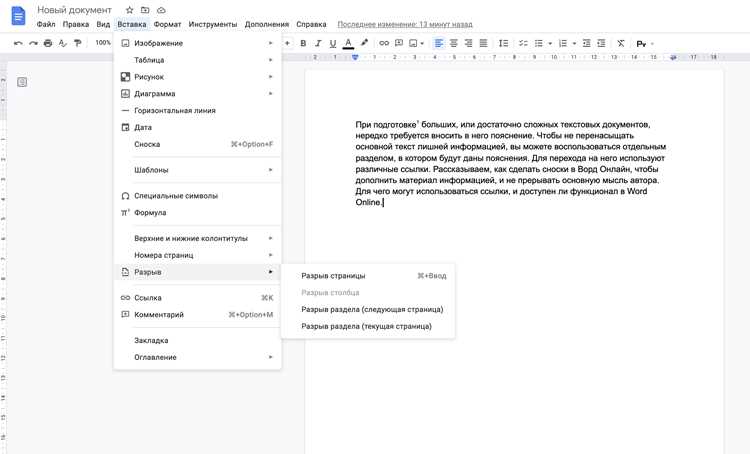
Task: Clear formatting with the toolbar icon
Action: coord(621,43)
